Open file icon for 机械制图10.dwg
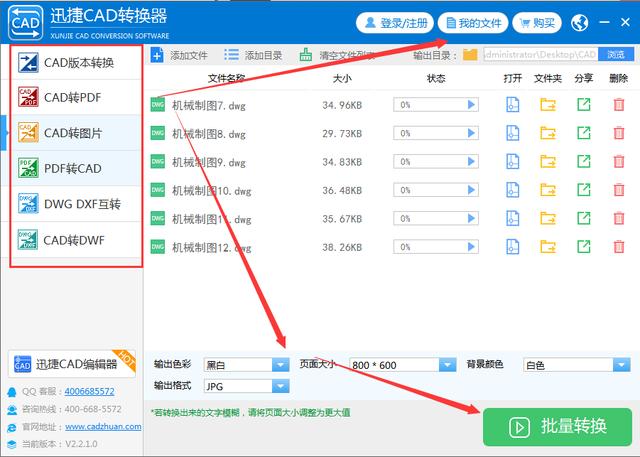The height and width of the screenshot is (457, 640). [x=513, y=190]
